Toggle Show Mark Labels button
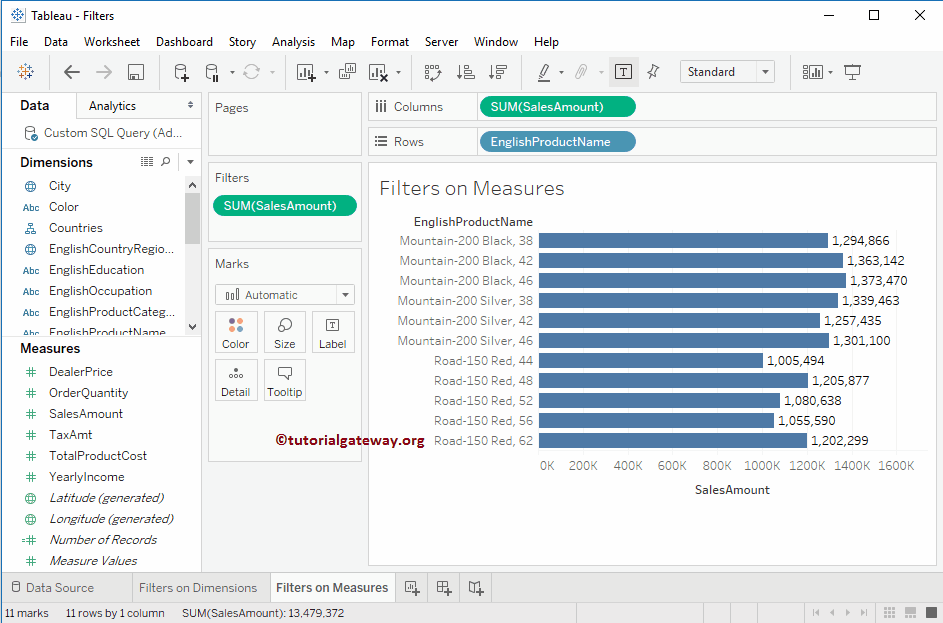The image size is (943, 623). point(623,72)
